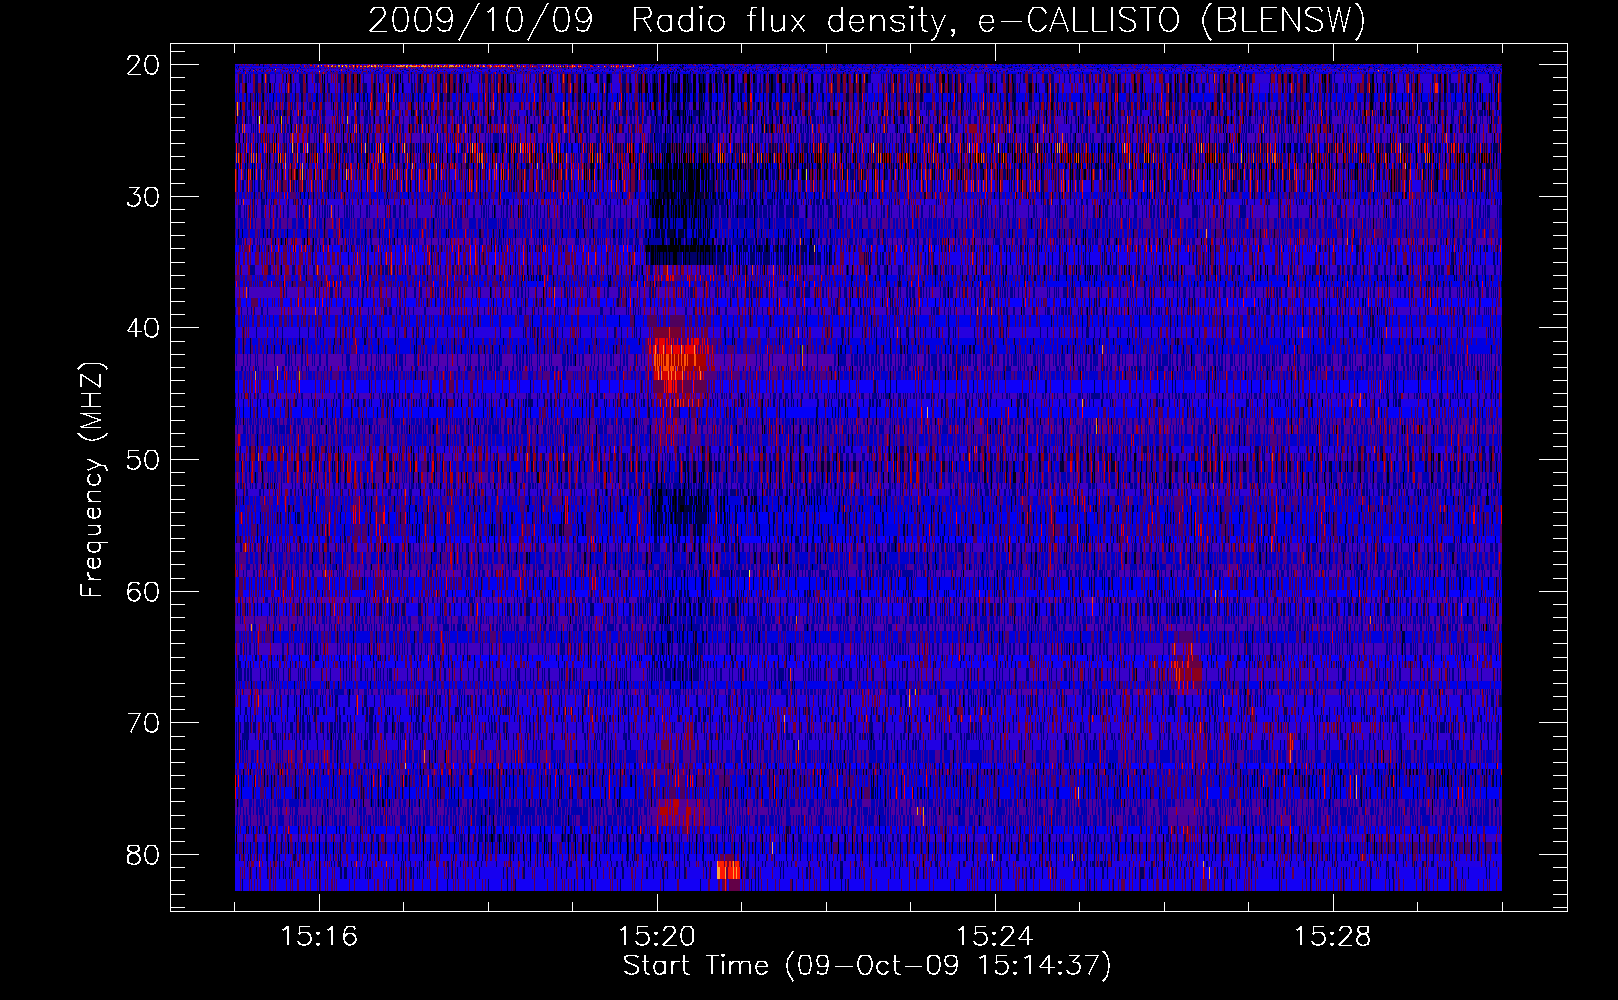Click the 40 MHz frequency tick label
The width and height of the screenshot is (1618, 1000).
click(x=144, y=328)
